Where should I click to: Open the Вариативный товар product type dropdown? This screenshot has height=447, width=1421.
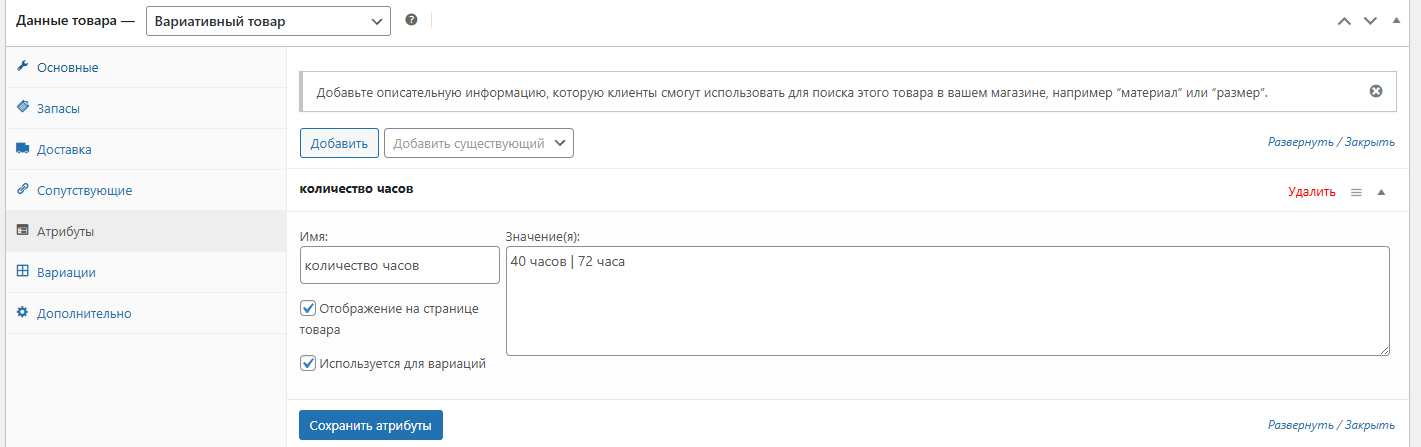coord(268,20)
